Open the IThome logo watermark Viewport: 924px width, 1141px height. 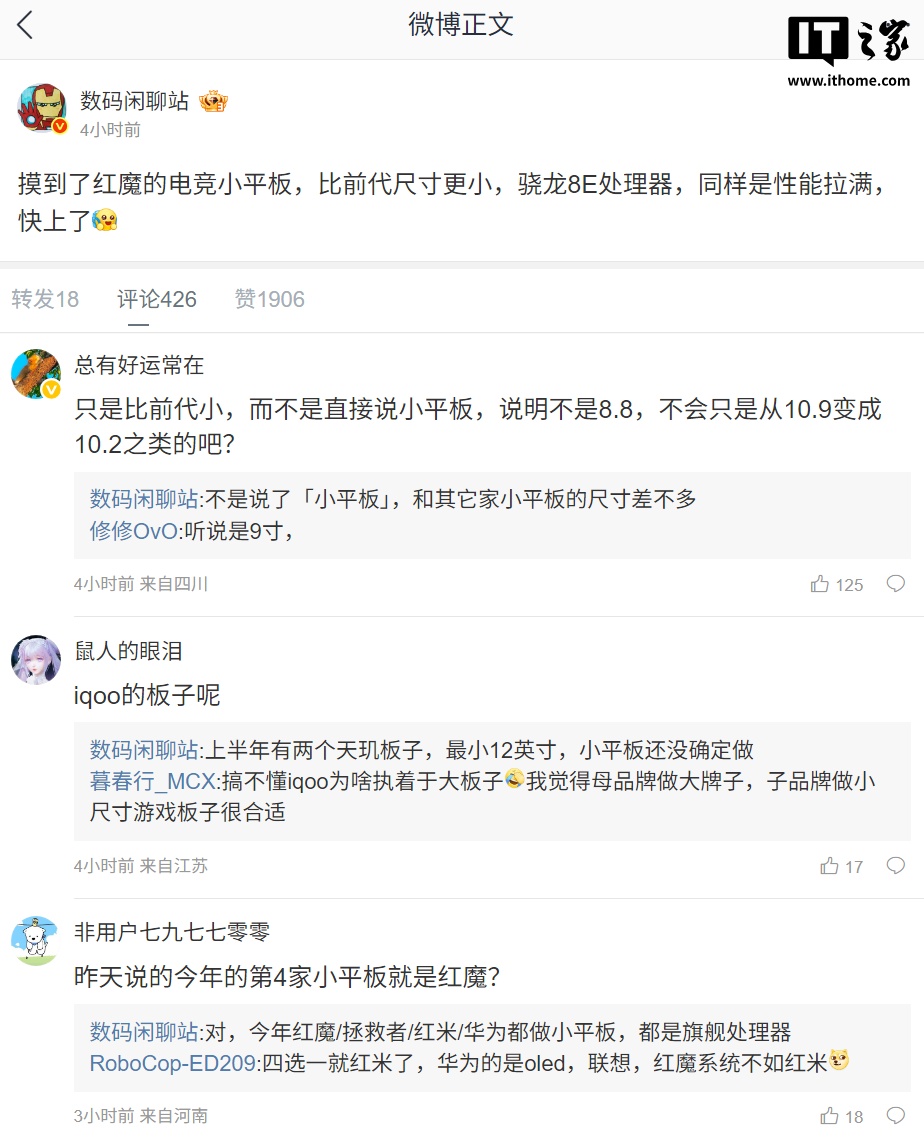(x=848, y=51)
